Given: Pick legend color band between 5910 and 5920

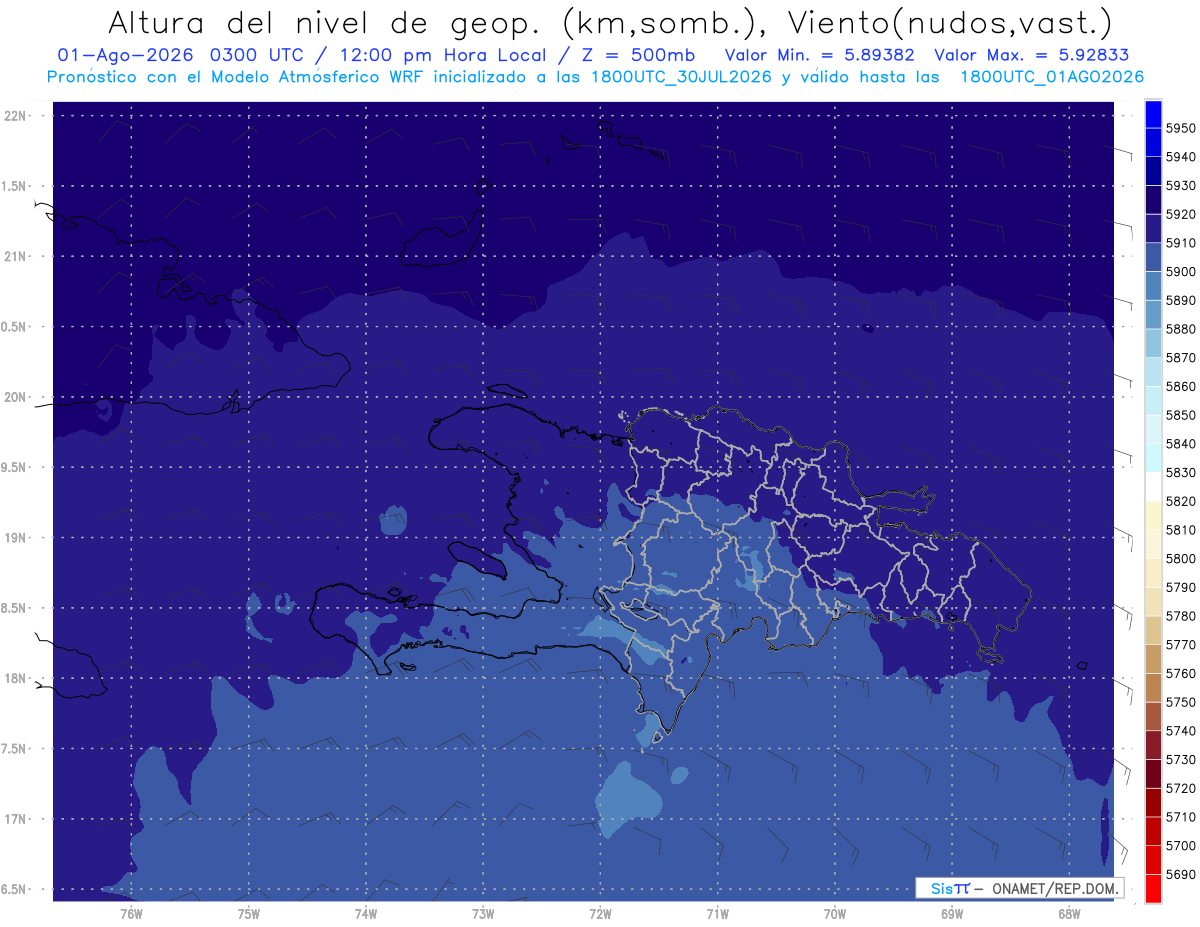Looking at the screenshot, I should [x=1153, y=229].
